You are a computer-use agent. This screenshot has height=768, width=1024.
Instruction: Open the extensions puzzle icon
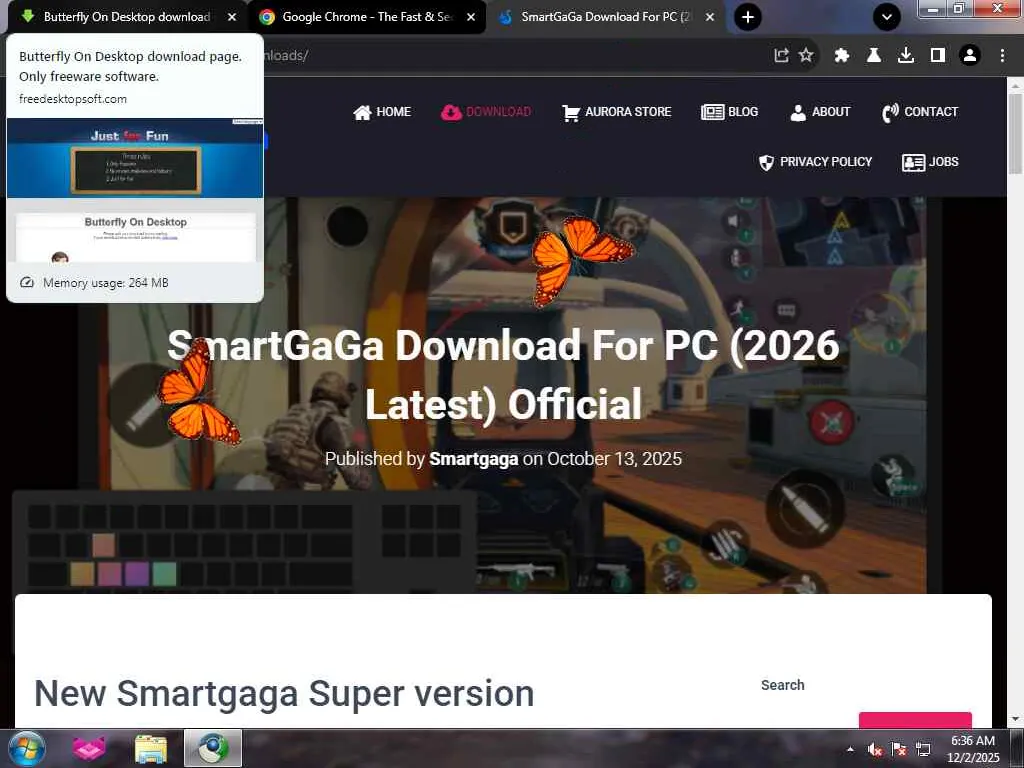(841, 56)
